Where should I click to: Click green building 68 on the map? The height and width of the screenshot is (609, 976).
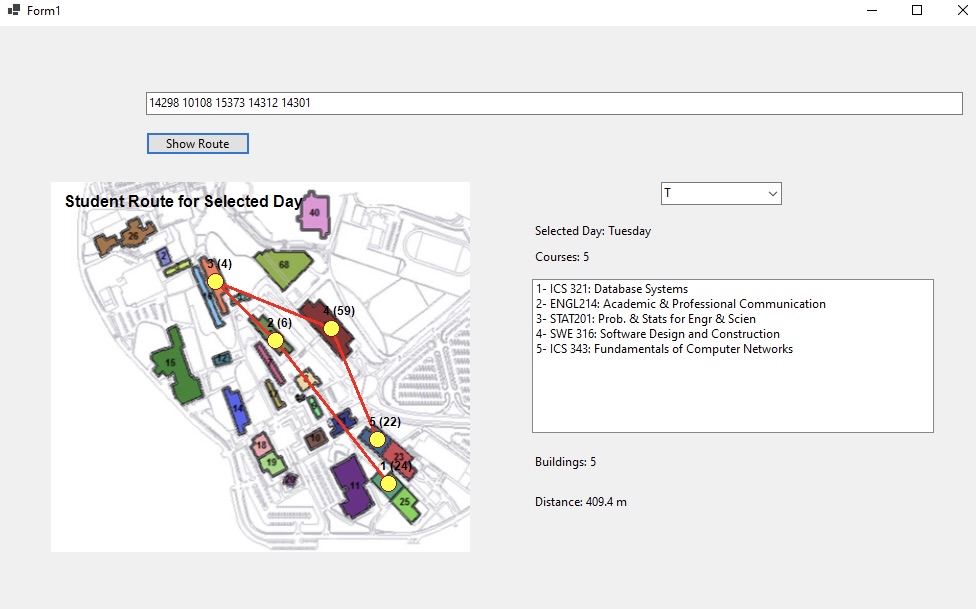pyautogui.click(x=283, y=268)
